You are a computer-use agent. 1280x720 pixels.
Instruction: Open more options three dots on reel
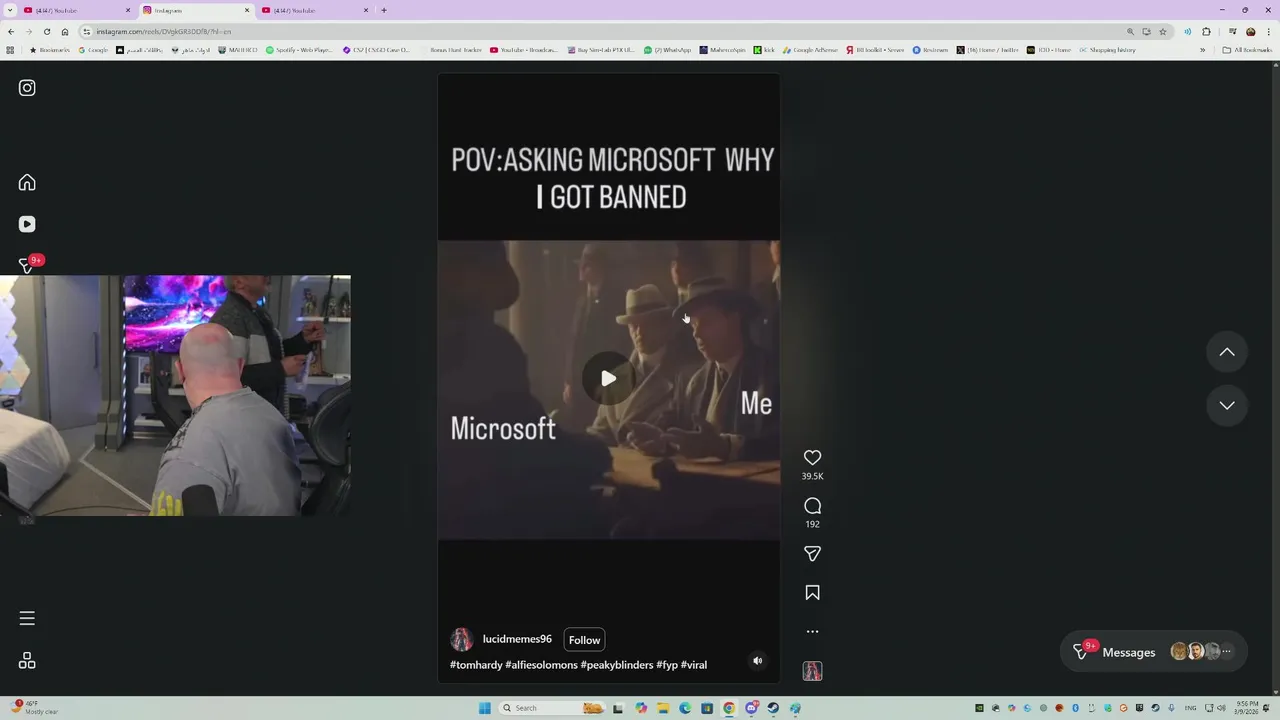[x=812, y=631]
